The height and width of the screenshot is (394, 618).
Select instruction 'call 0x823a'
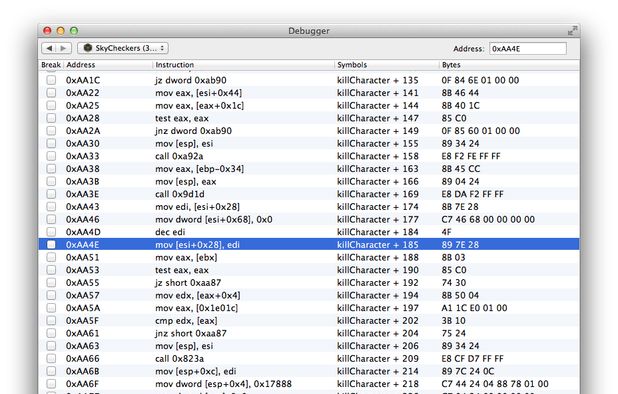coord(179,359)
